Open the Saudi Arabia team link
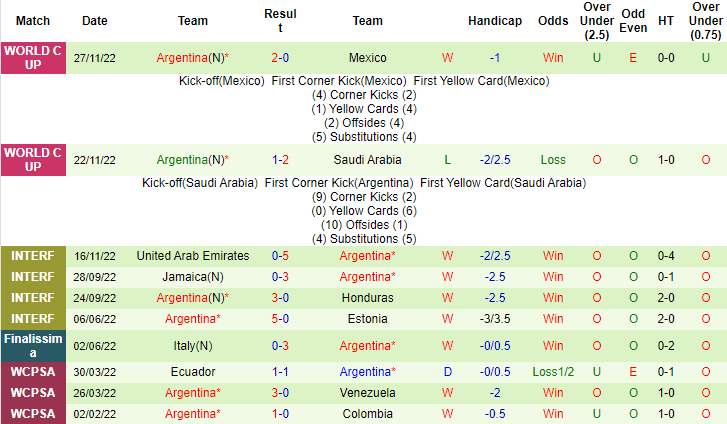The height and width of the screenshot is (424, 727). pos(367,160)
